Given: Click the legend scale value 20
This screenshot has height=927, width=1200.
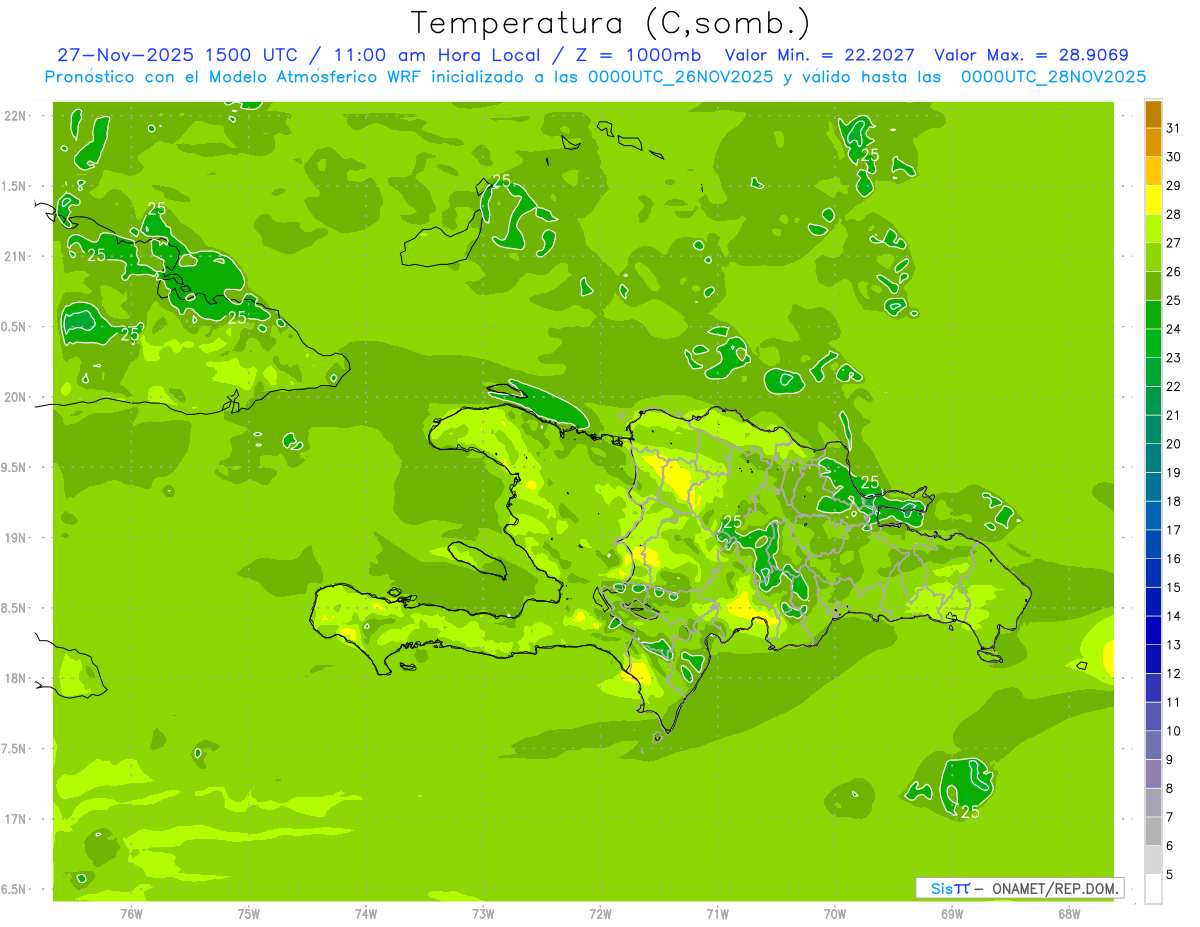Looking at the screenshot, I should pyautogui.click(x=1175, y=444).
